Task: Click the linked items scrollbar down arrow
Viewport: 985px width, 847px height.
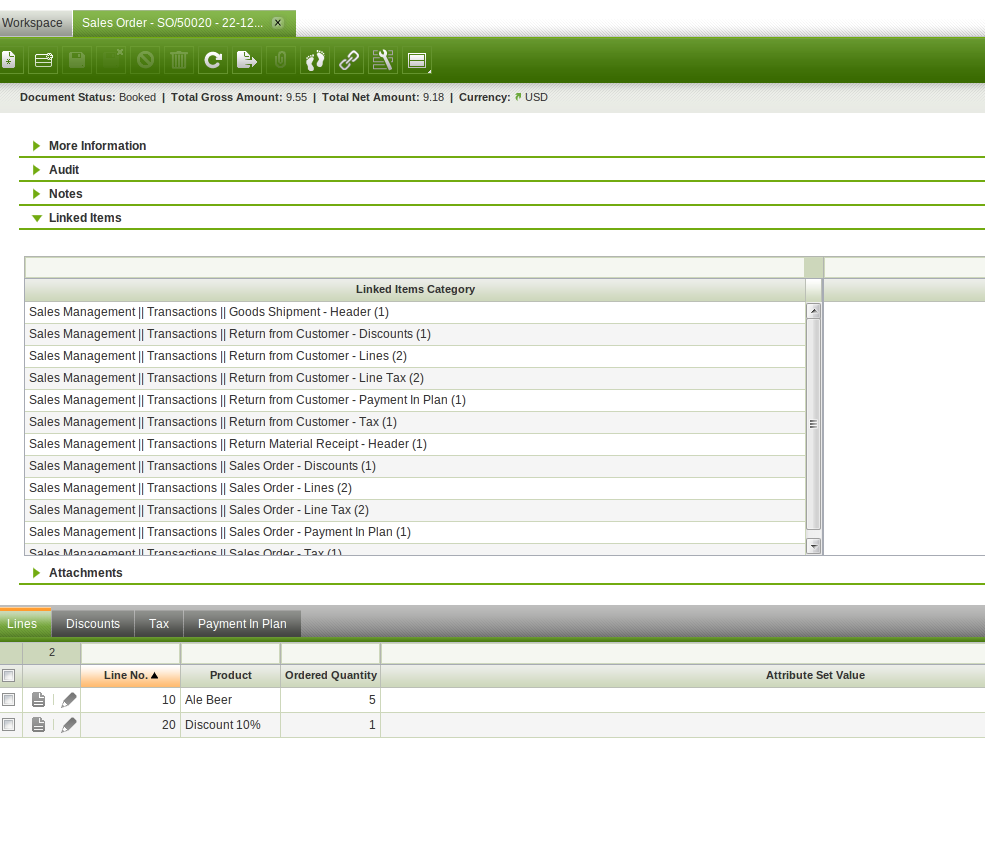Action: pos(813,546)
